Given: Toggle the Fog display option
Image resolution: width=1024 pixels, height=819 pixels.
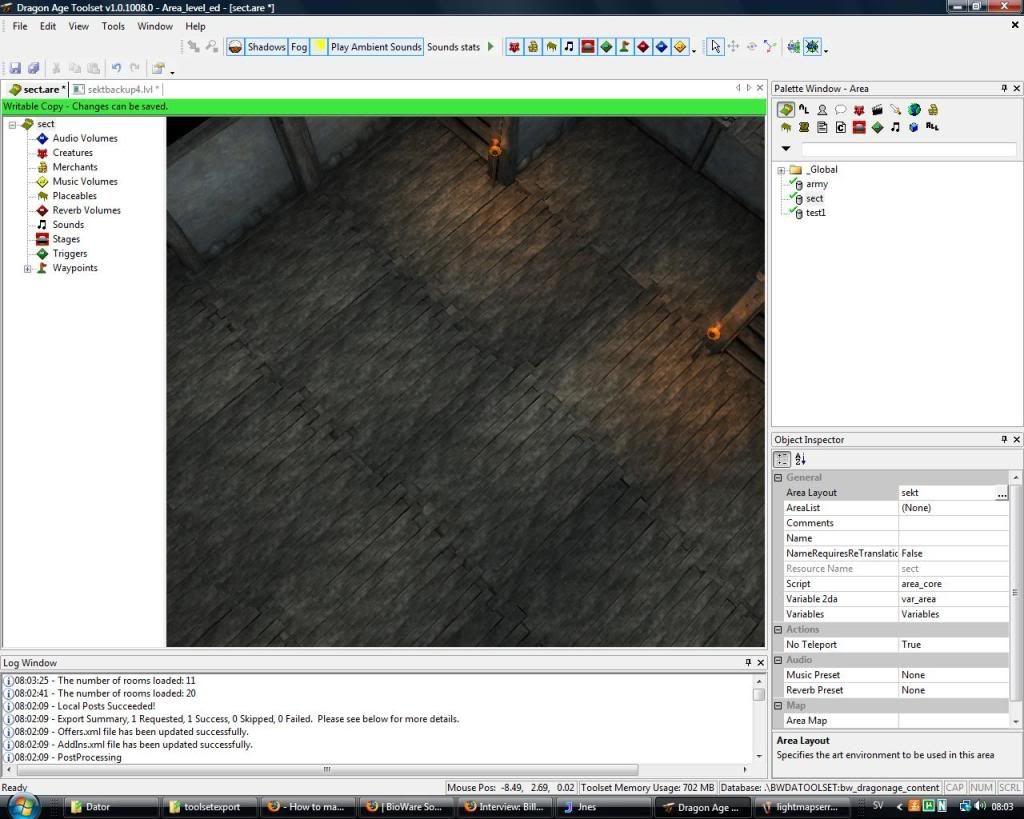Looking at the screenshot, I should point(299,47).
